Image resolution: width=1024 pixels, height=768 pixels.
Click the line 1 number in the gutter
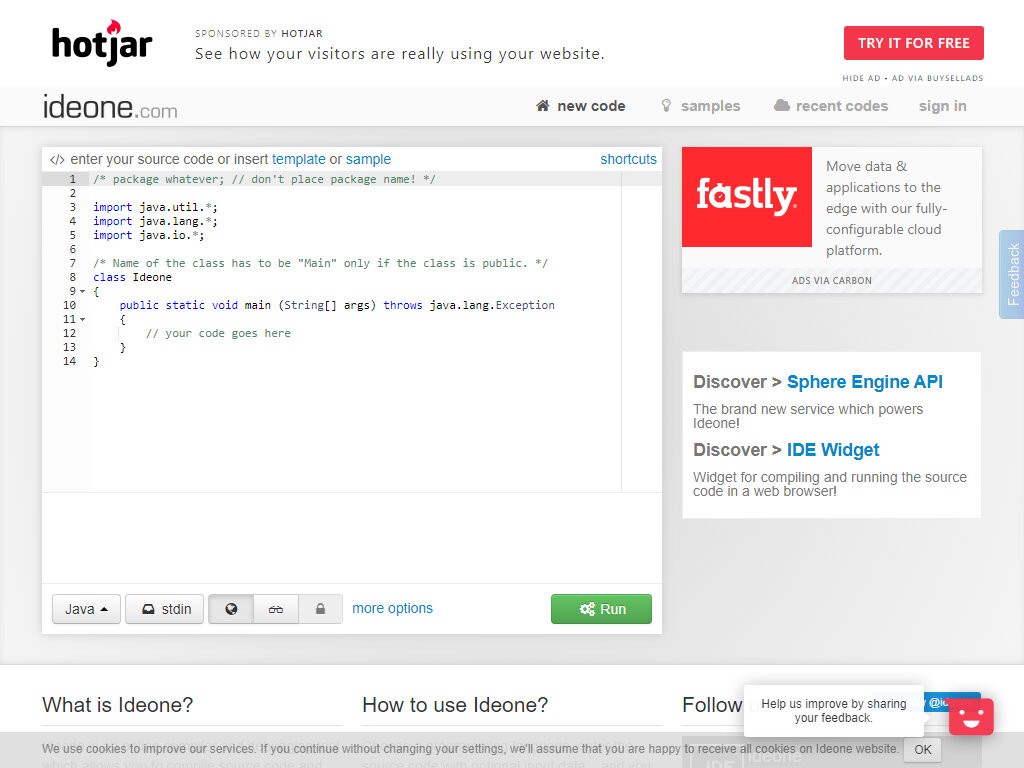click(x=72, y=179)
